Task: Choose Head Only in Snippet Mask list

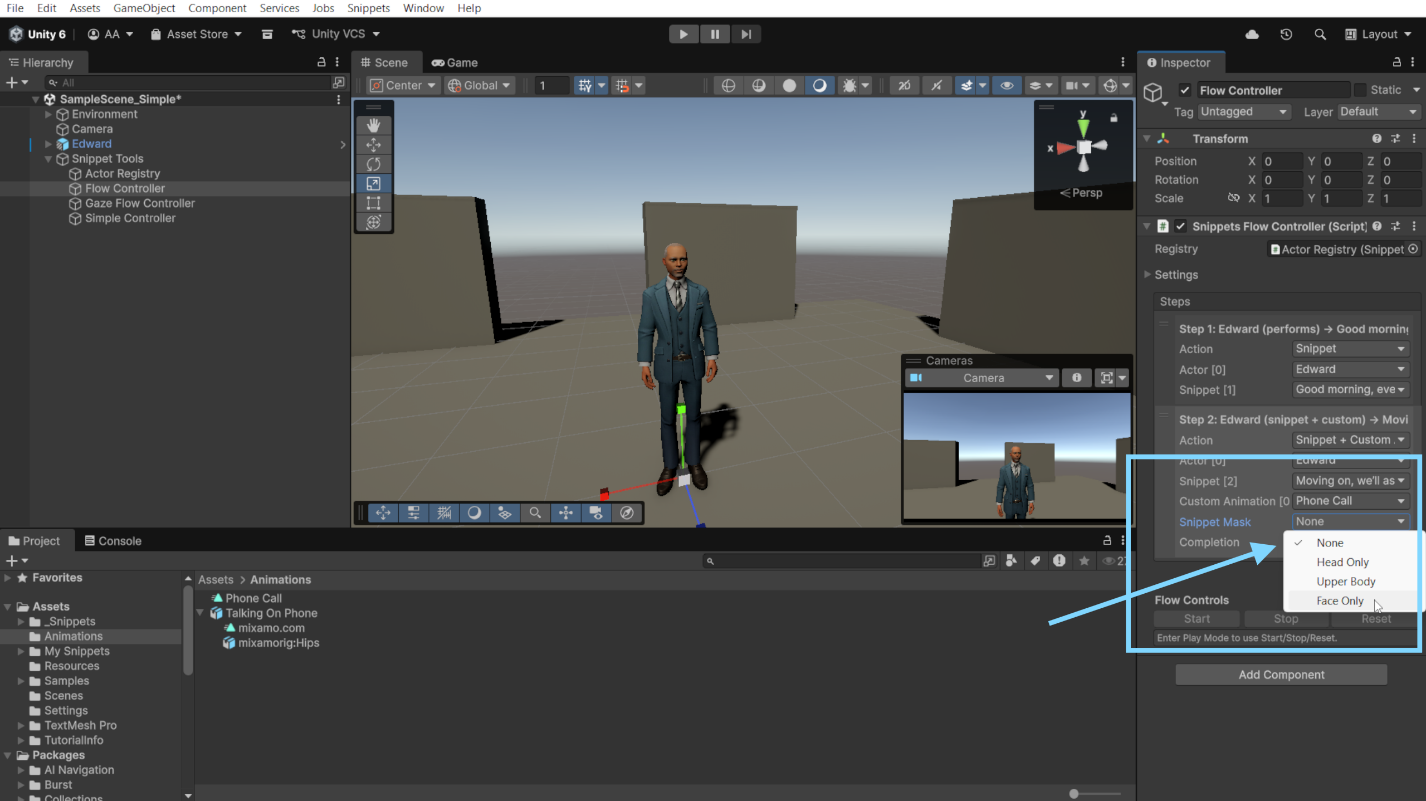Action: [x=1342, y=562]
